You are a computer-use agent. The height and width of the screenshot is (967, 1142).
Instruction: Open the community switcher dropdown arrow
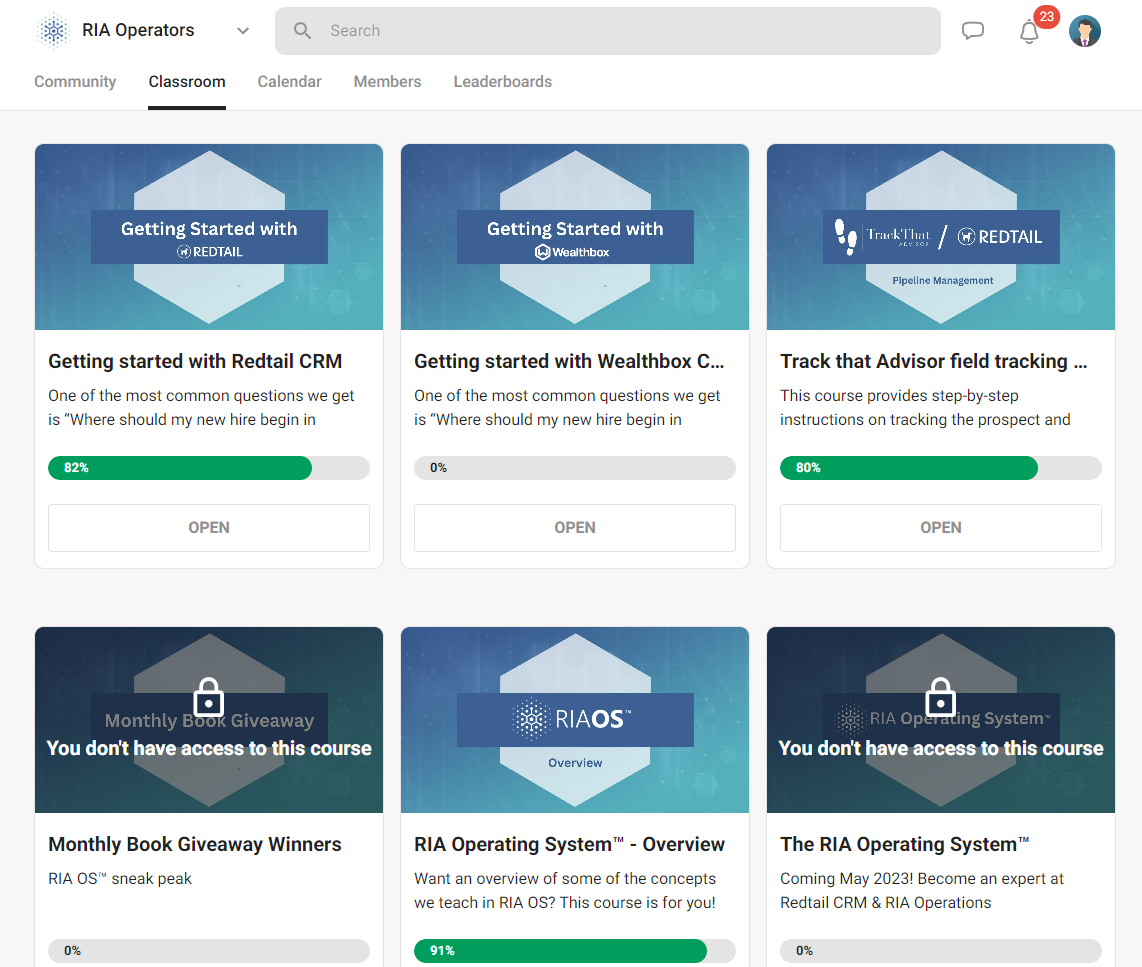tap(242, 30)
